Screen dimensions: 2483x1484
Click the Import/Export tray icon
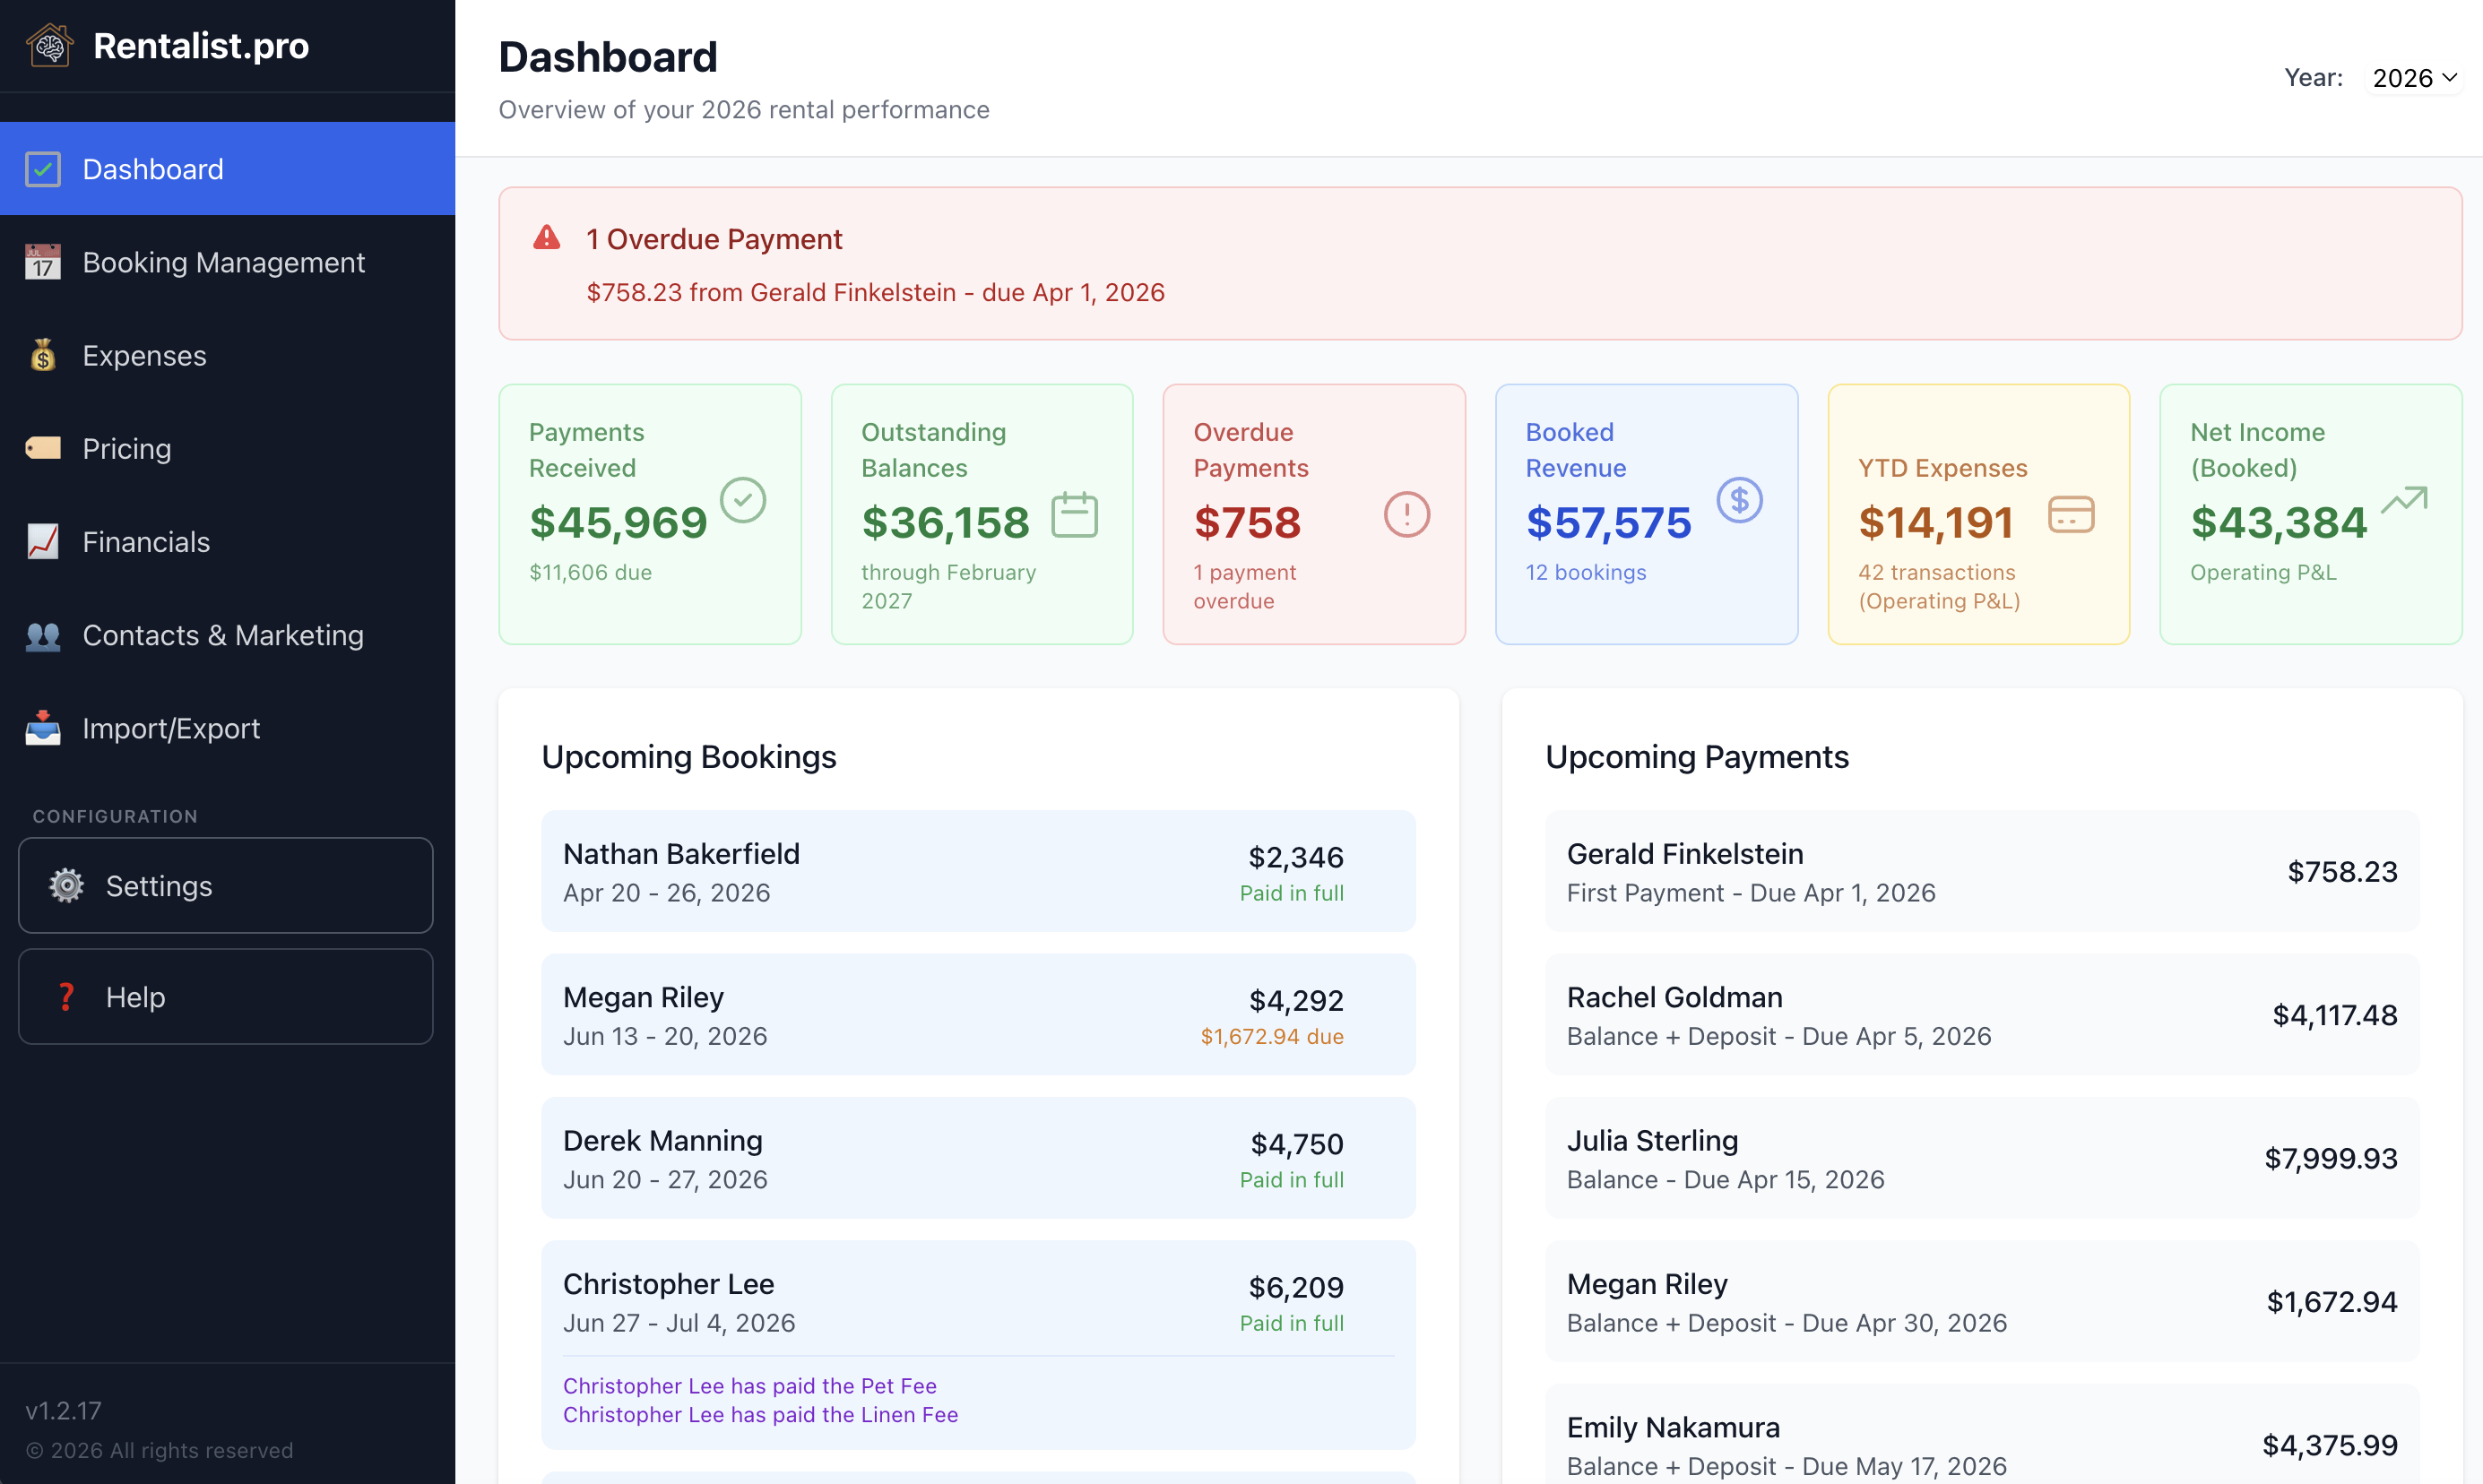(42, 728)
